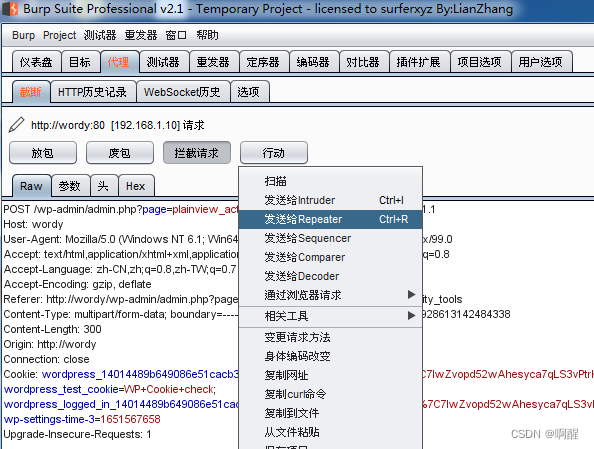Choose 身体编码改变 from the menu
Viewport: 594px width, 449px height.
click(x=330, y=356)
